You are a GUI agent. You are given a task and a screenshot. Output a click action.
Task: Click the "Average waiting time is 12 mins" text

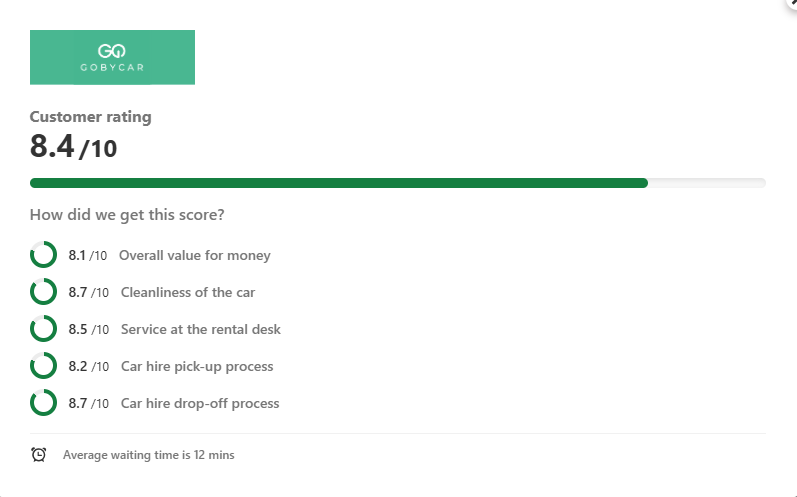148,455
